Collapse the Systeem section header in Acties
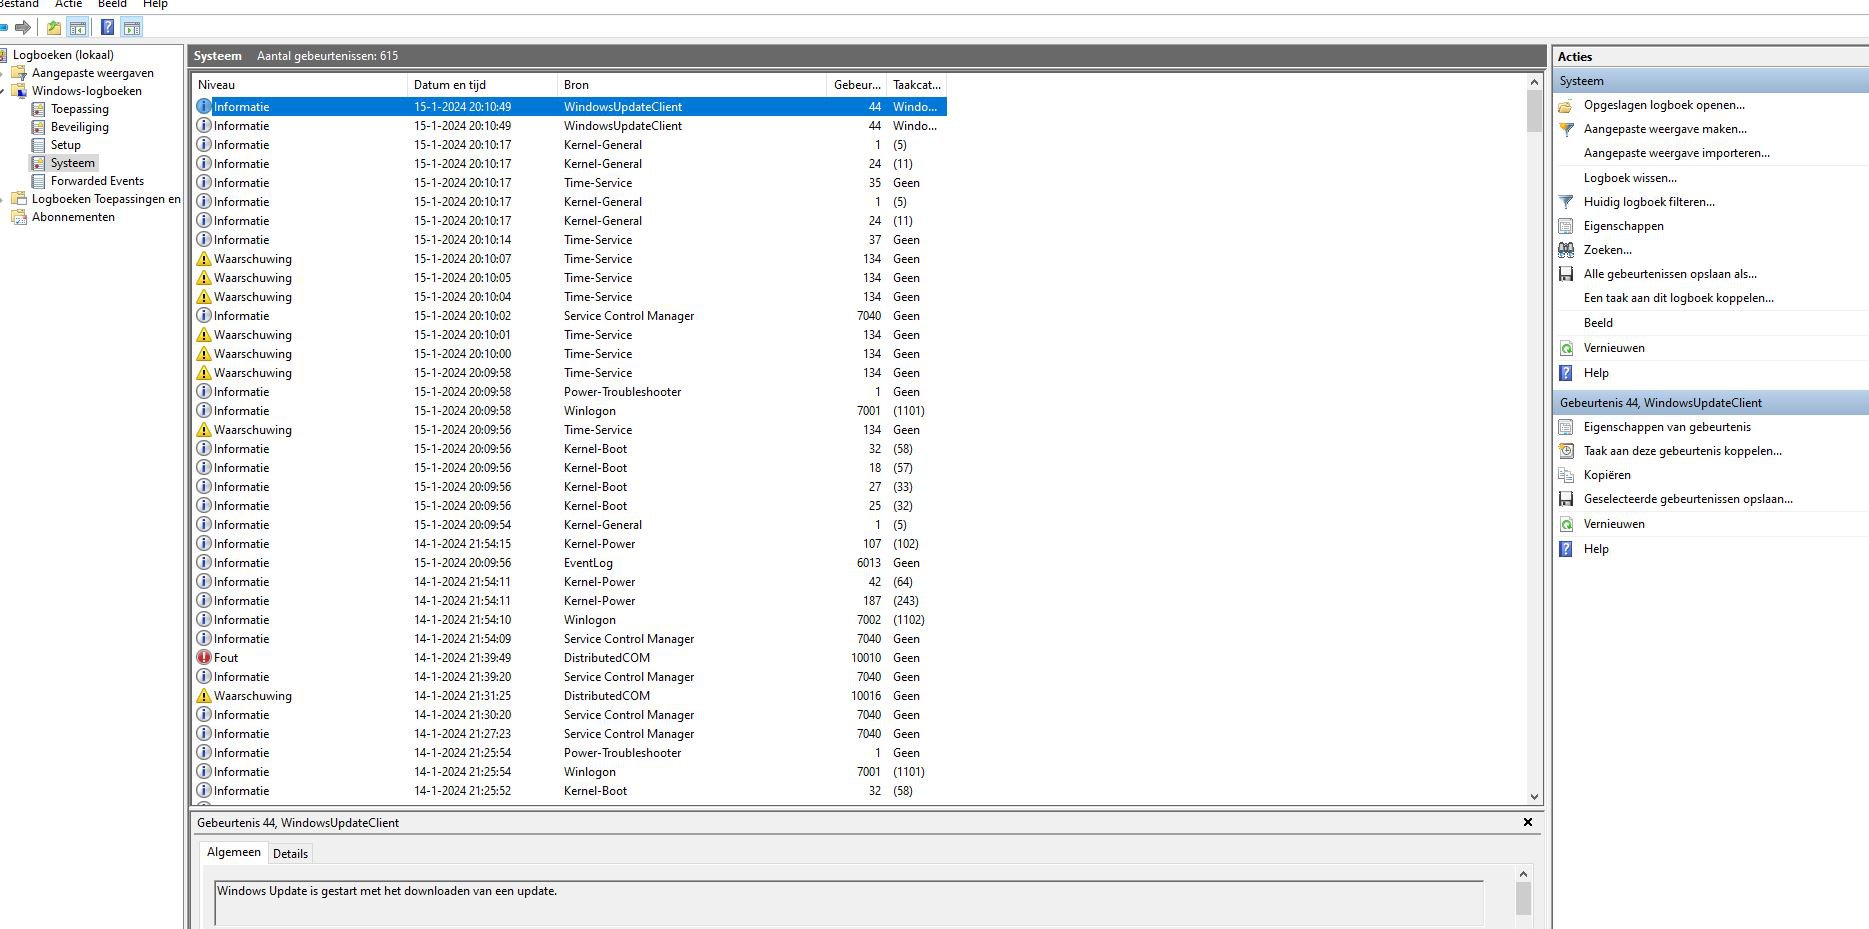Image resolution: width=1869 pixels, height=929 pixels. (x=1711, y=81)
